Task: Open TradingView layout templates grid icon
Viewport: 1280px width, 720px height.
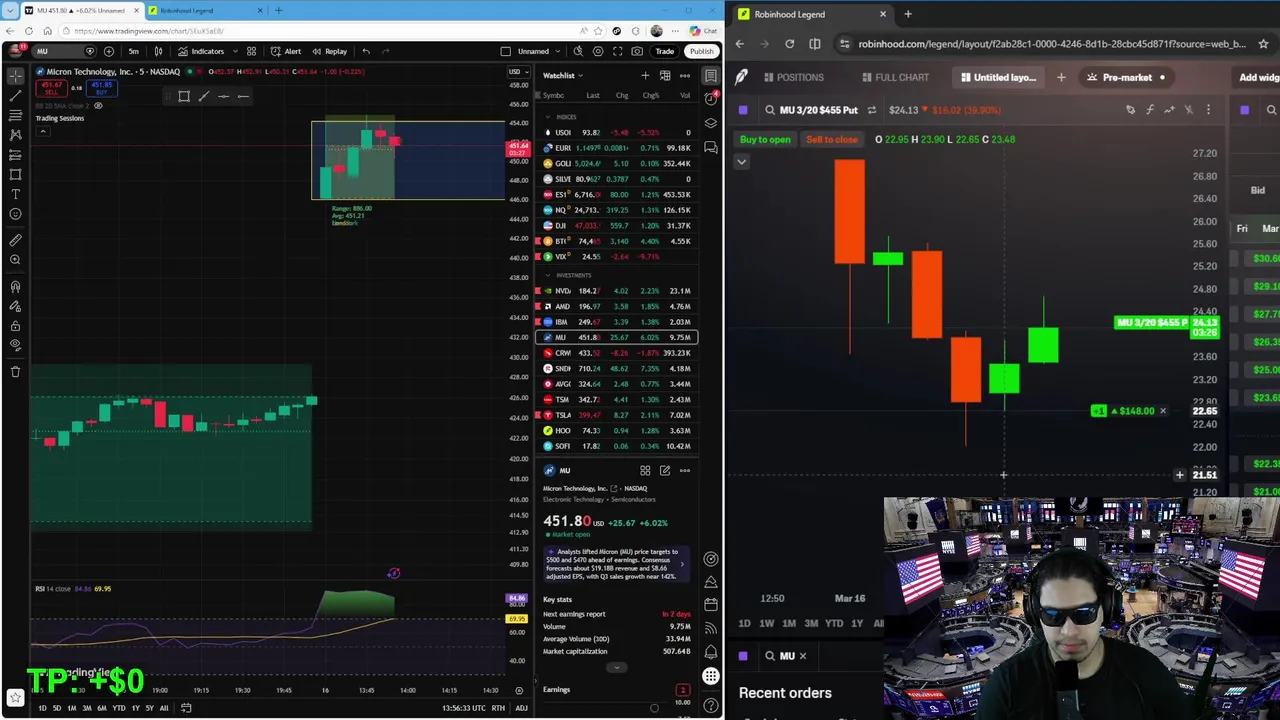Action: pos(251,51)
